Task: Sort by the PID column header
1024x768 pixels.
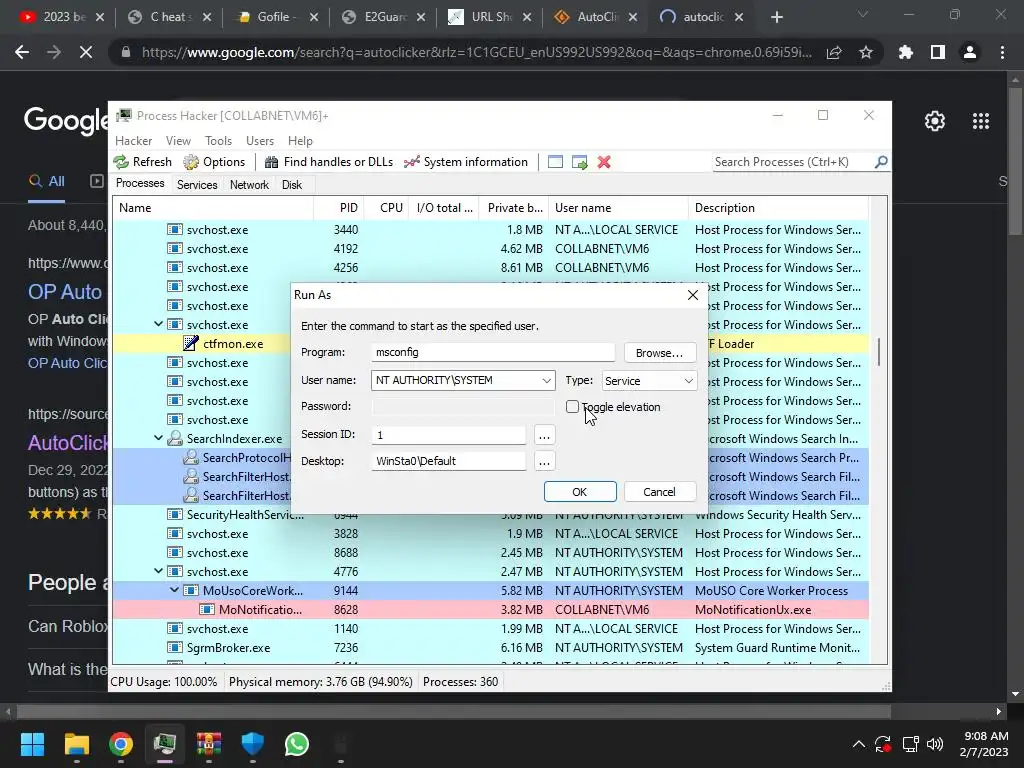Action: coord(339,208)
